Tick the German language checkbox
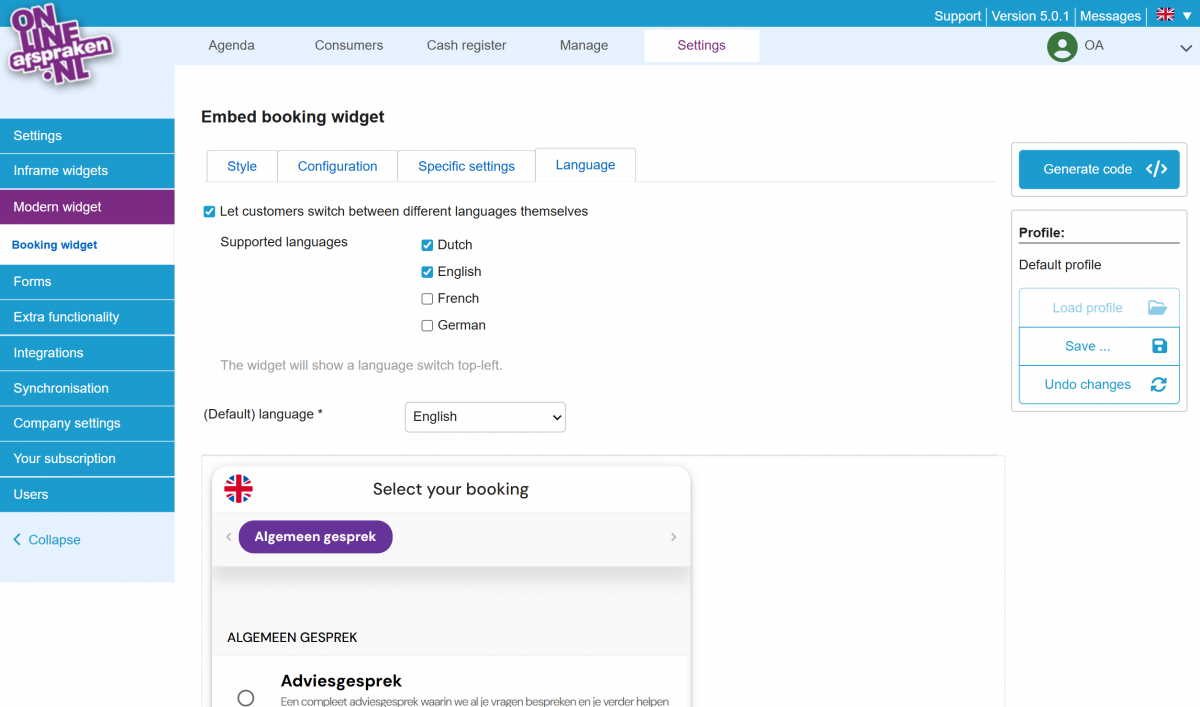Image resolution: width=1200 pixels, height=707 pixels. click(x=427, y=326)
